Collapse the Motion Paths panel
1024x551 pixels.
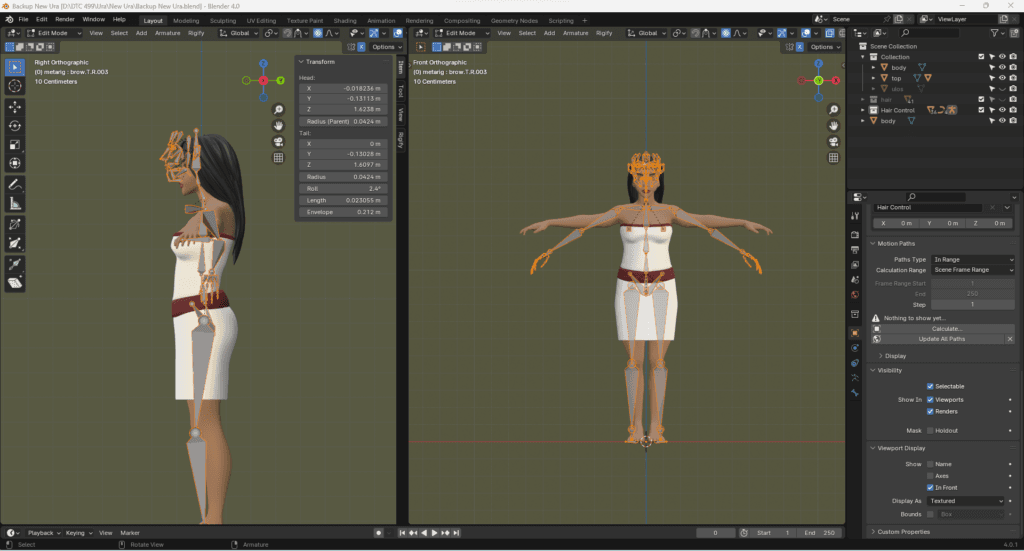coord(895,244)
